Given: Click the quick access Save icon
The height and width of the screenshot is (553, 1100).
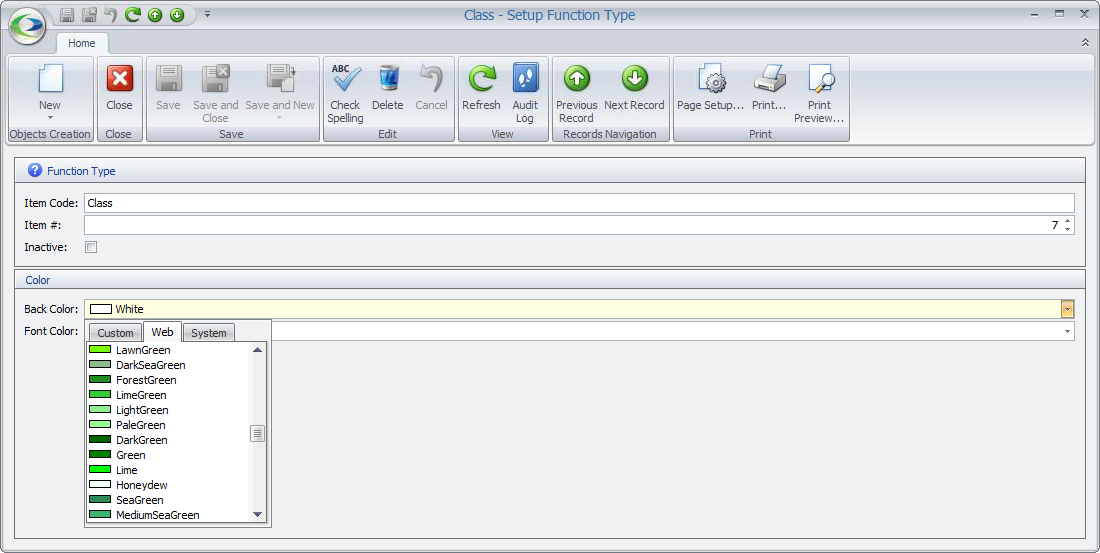Looking at the screenshot, I should pyautogui.click(x=67, y=15).
